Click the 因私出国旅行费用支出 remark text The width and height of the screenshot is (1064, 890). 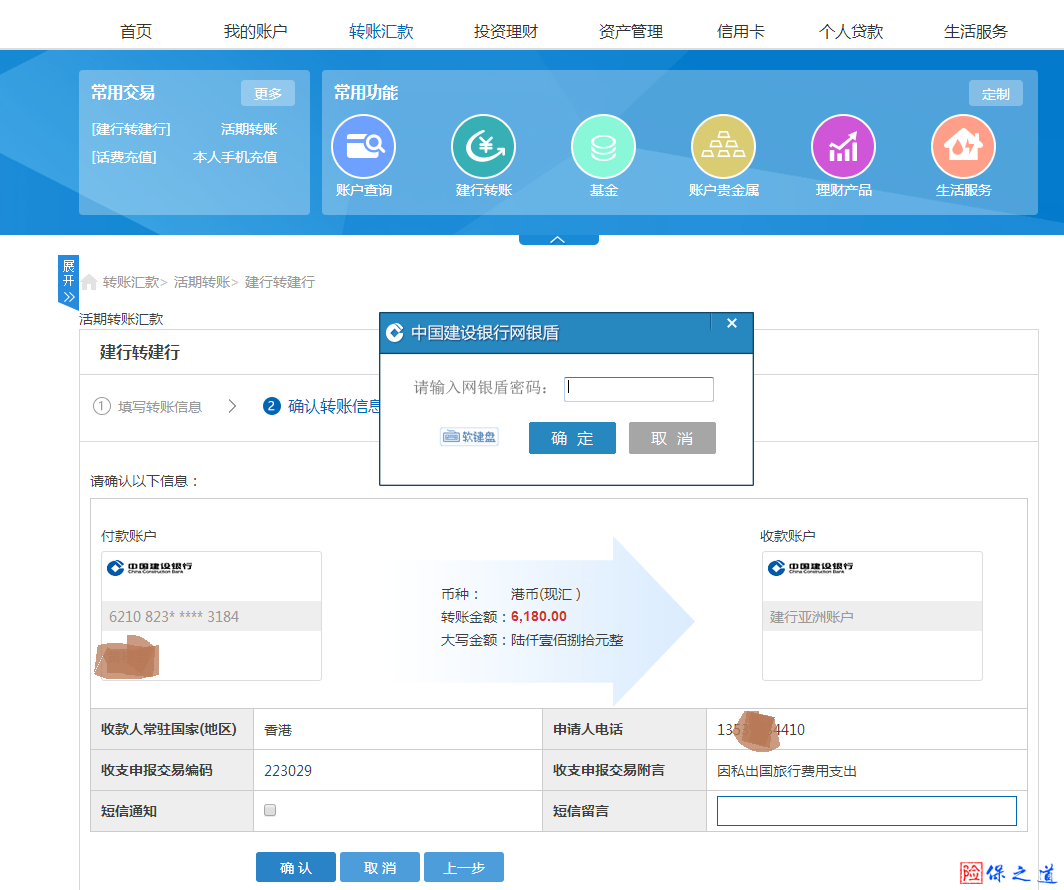point(787,771)
